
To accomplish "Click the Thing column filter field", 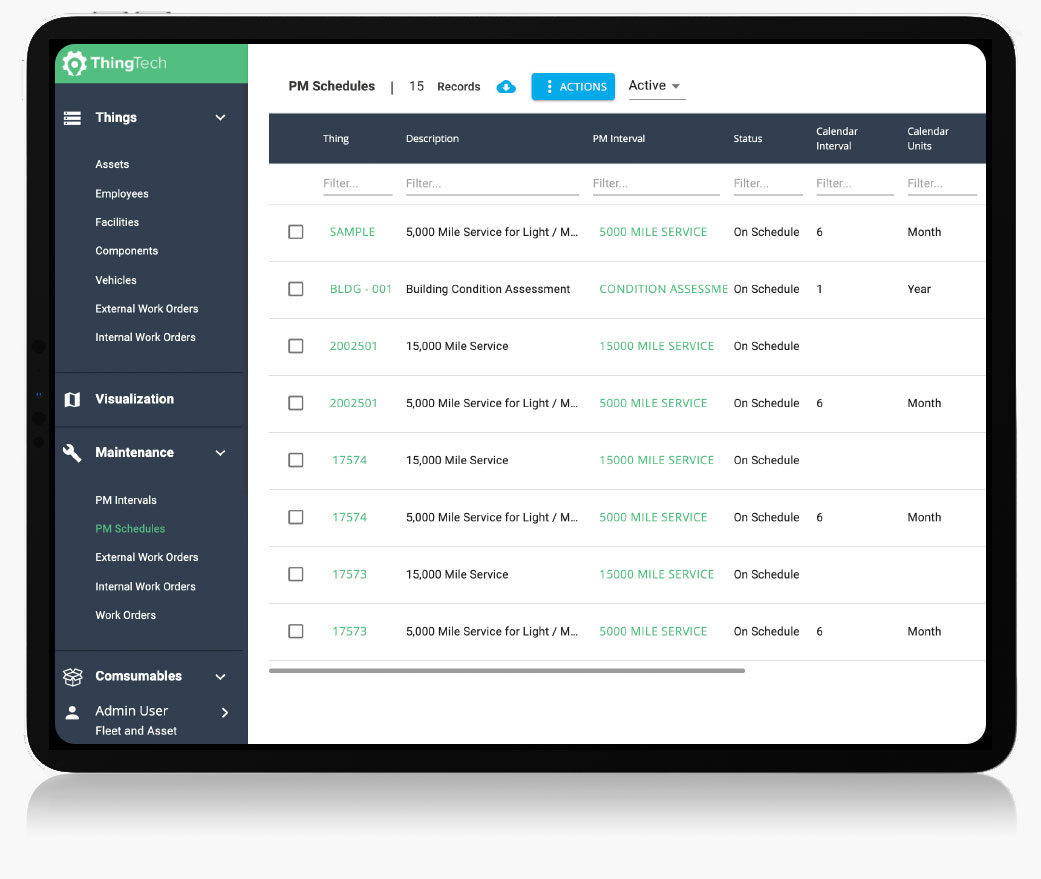I will click(x=357, y=184).
